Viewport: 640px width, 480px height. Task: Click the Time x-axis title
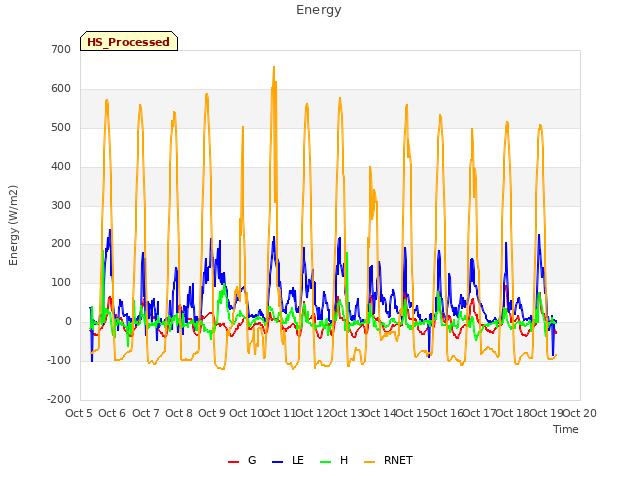(x=566, y=429)
